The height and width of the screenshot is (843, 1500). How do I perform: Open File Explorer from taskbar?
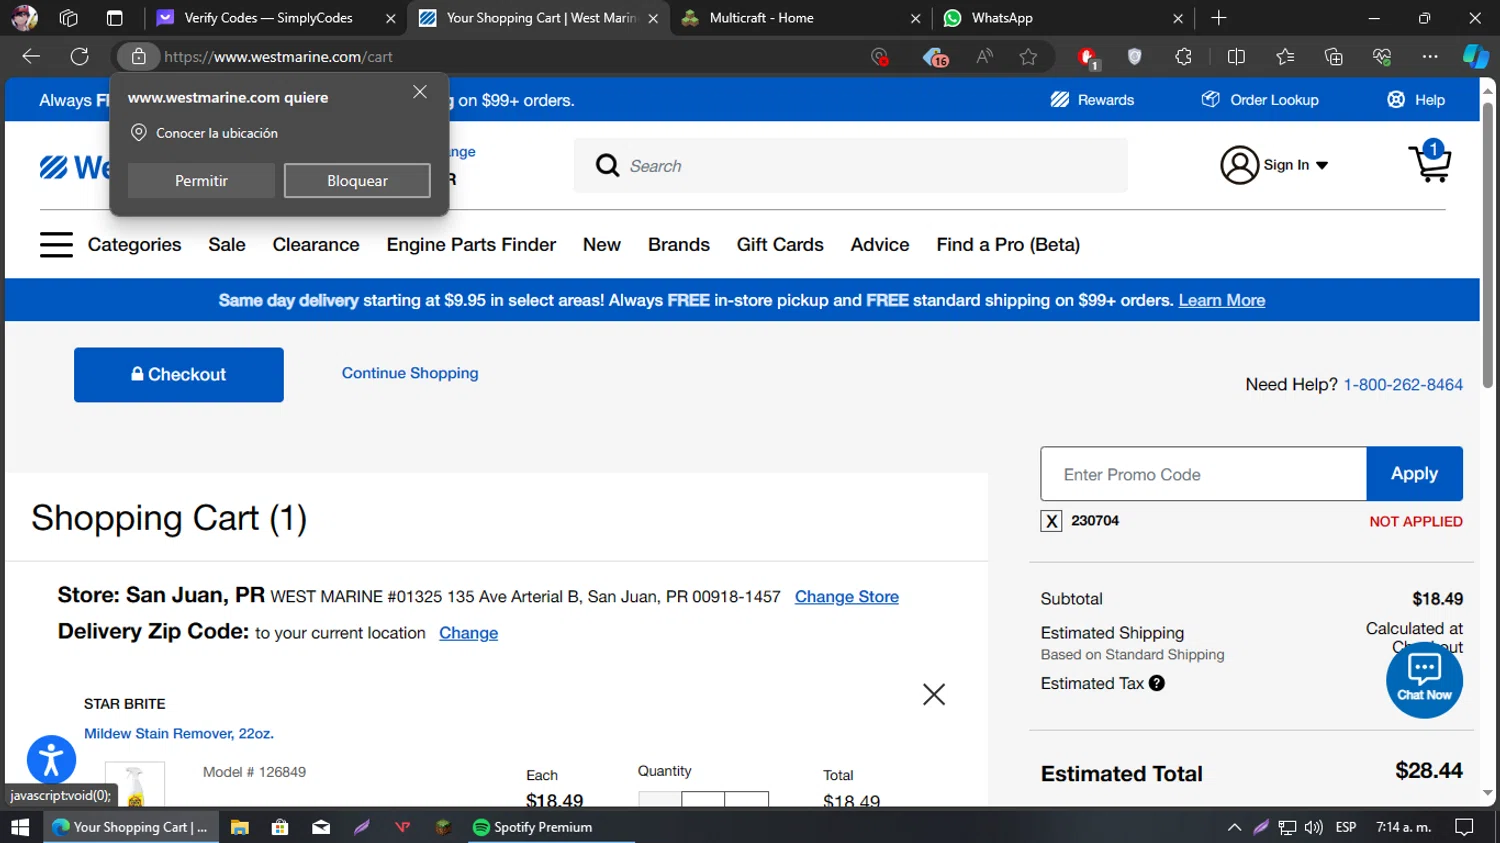(x=239, y=827)
